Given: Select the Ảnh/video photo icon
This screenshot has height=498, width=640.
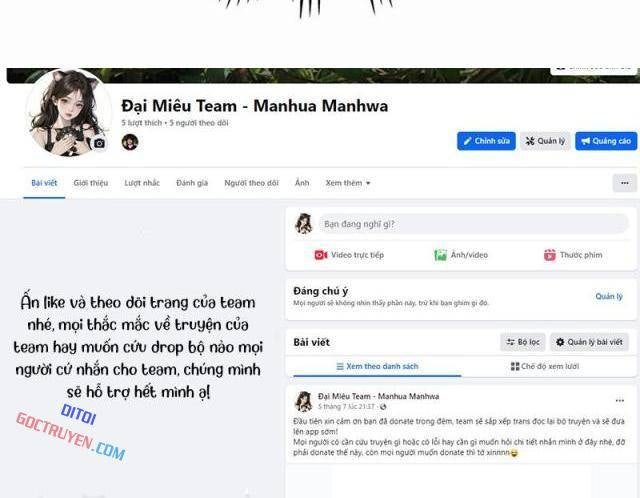Looking at the screenshot, I should coord(440,255).
